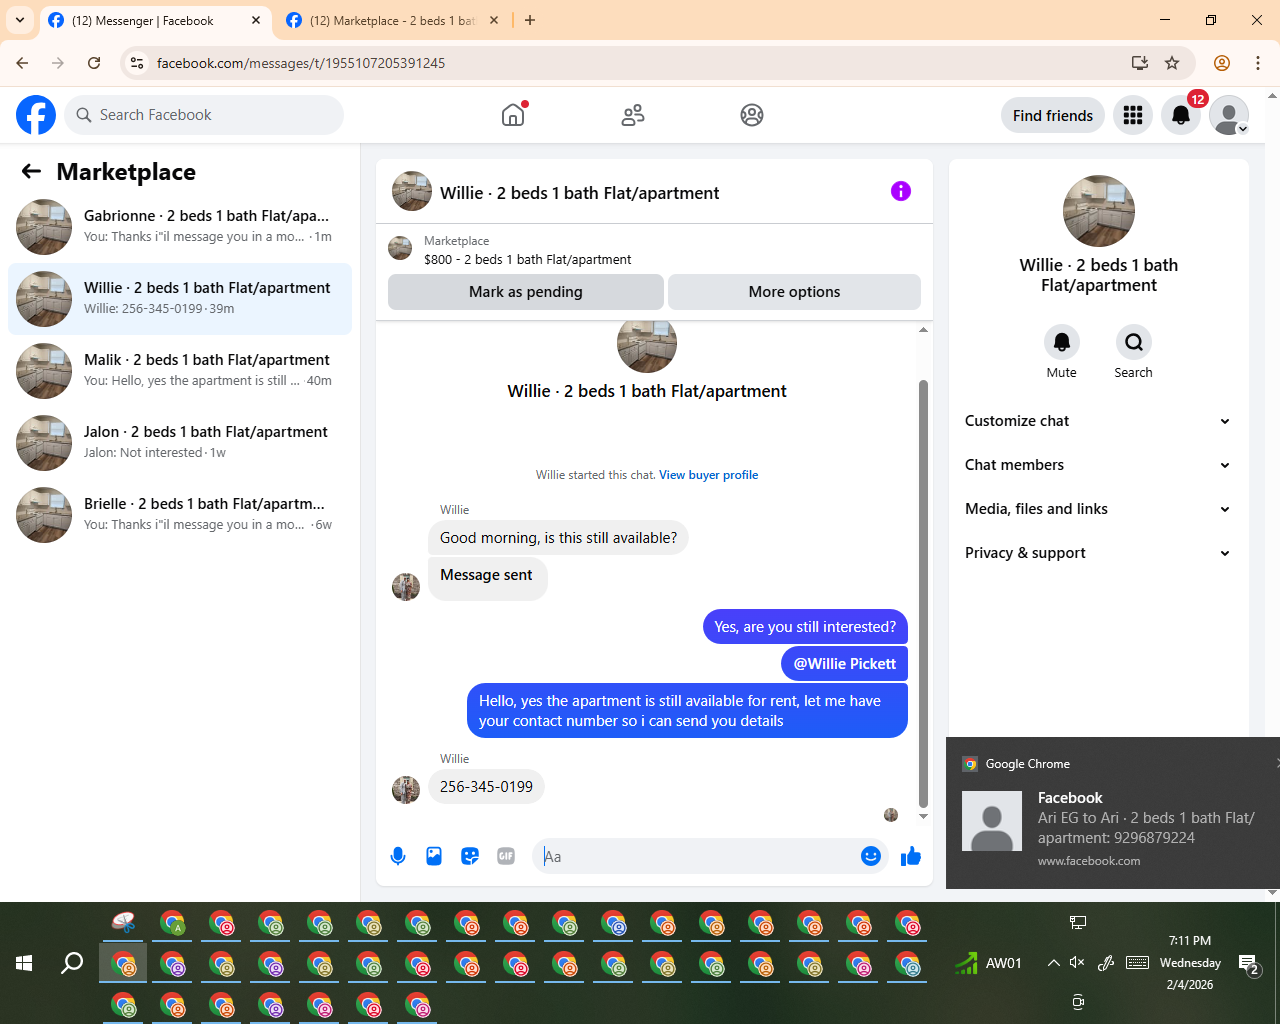Expand the Customize chat section
Viewport: 1280px width, 1024px height.
tap(1098, 421)
